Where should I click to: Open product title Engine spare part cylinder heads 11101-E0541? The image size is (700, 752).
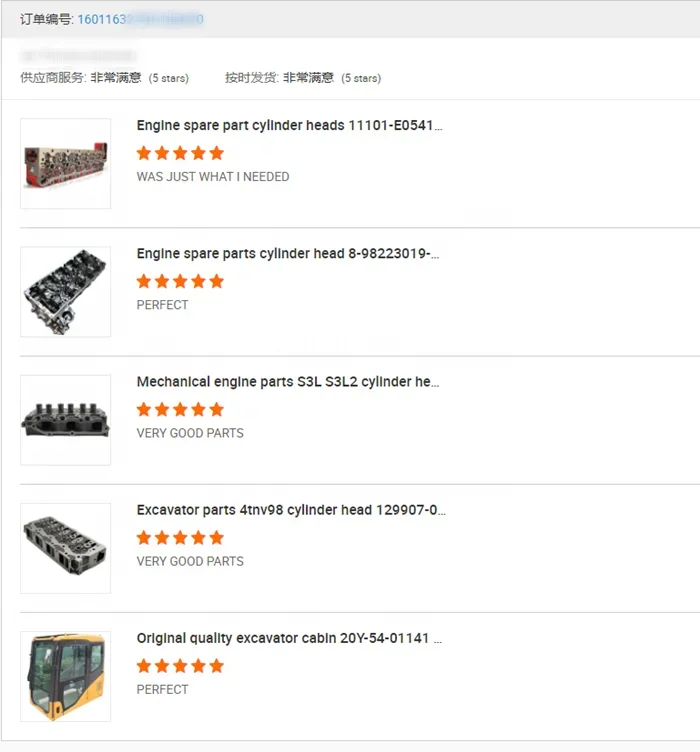tap(290, 125)
